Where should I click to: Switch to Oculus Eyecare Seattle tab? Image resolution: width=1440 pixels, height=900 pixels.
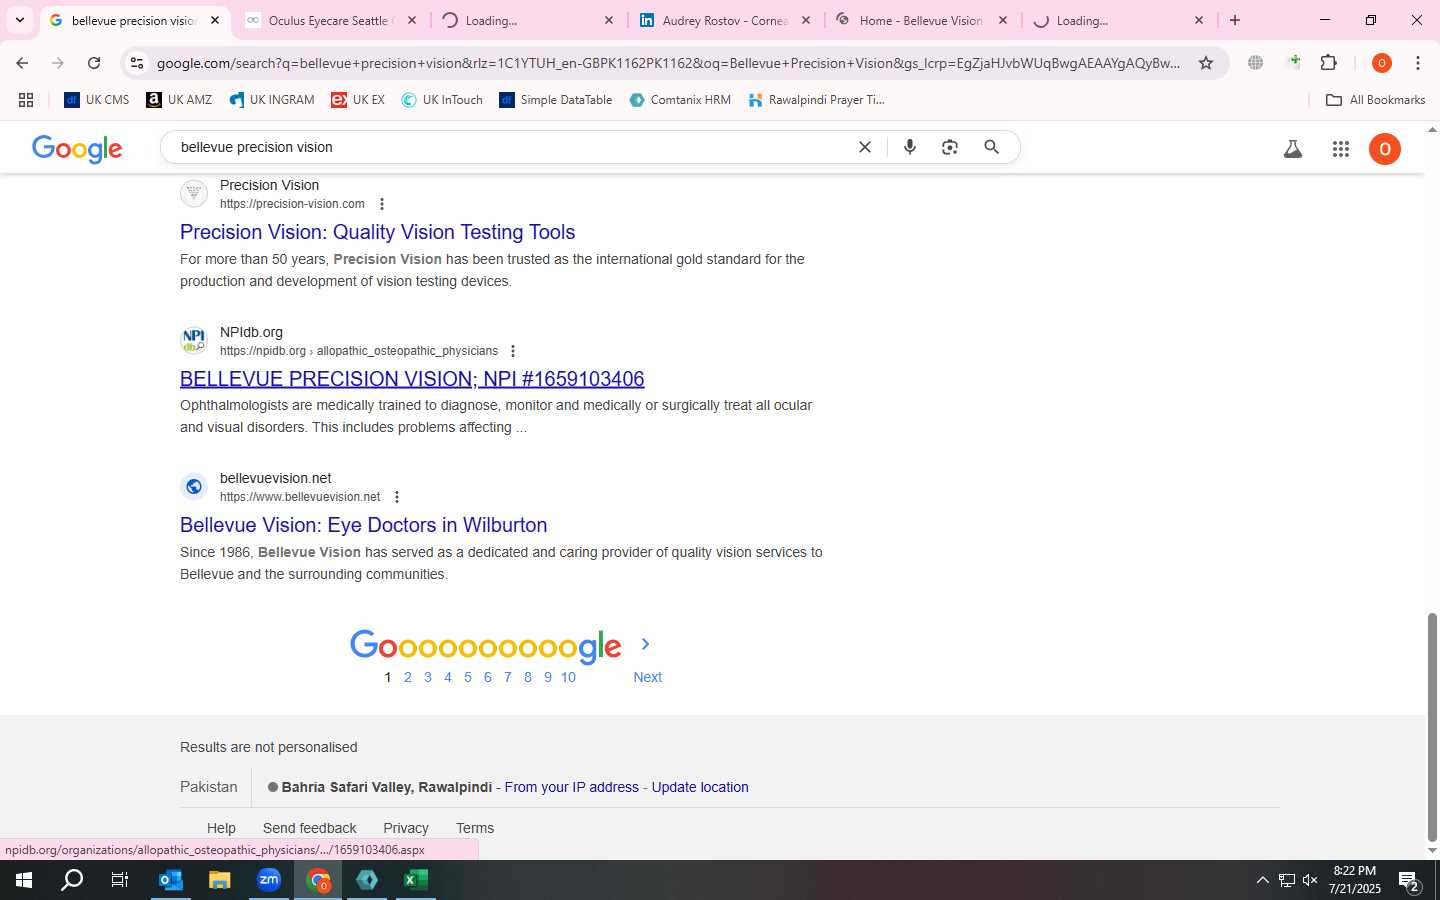click(x=330, y=20)
